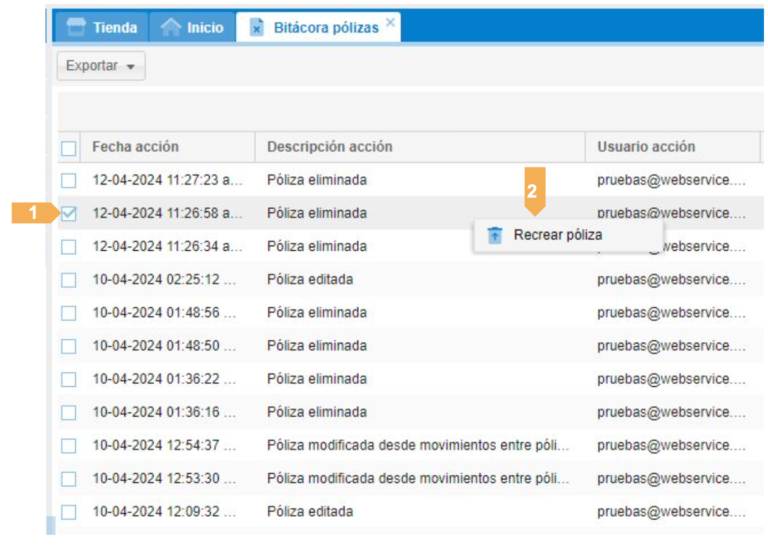This screenshot has width=768, height=546.
Task: Open the Exportar dropdown
Action: [101, 66]
